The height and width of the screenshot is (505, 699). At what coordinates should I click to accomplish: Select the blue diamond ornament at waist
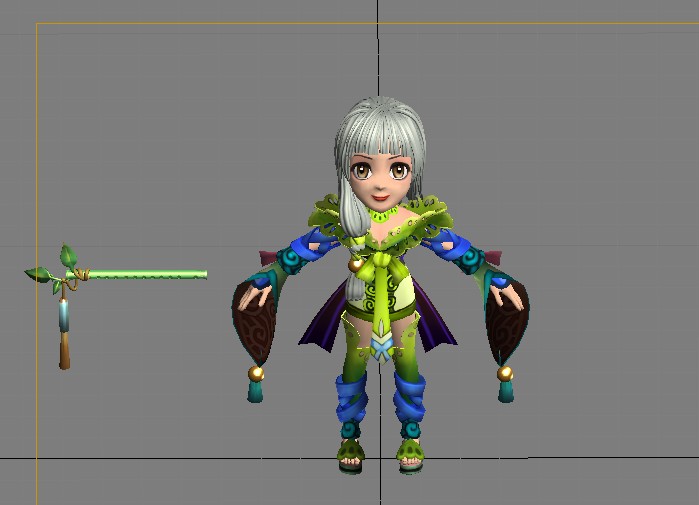(381, 347)
